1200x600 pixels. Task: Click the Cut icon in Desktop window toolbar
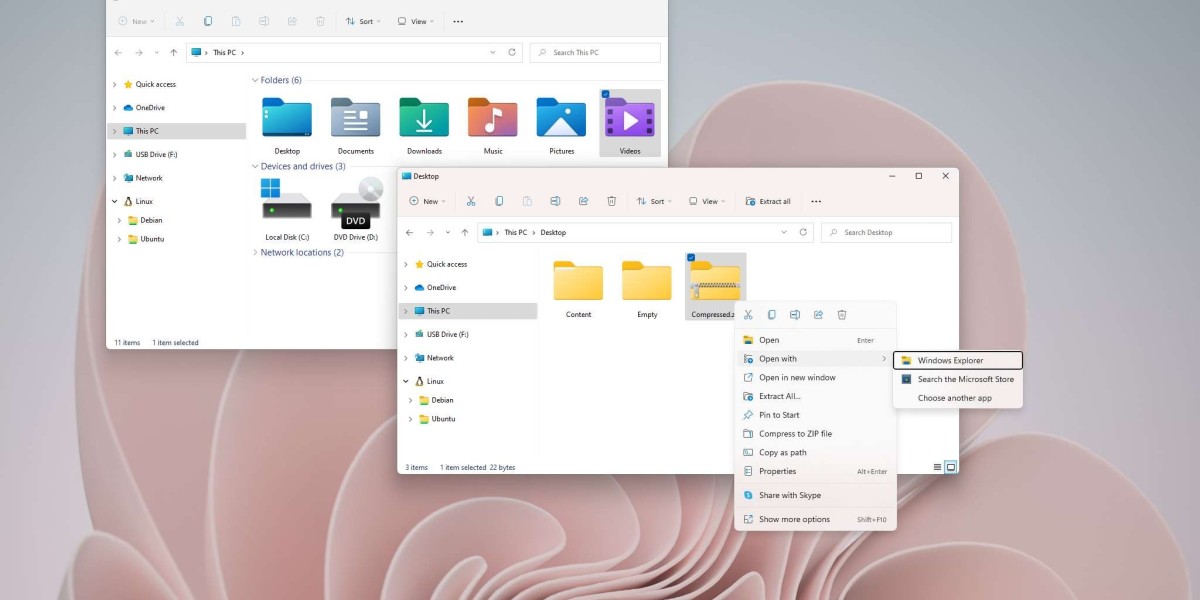[x=471, y=201]
